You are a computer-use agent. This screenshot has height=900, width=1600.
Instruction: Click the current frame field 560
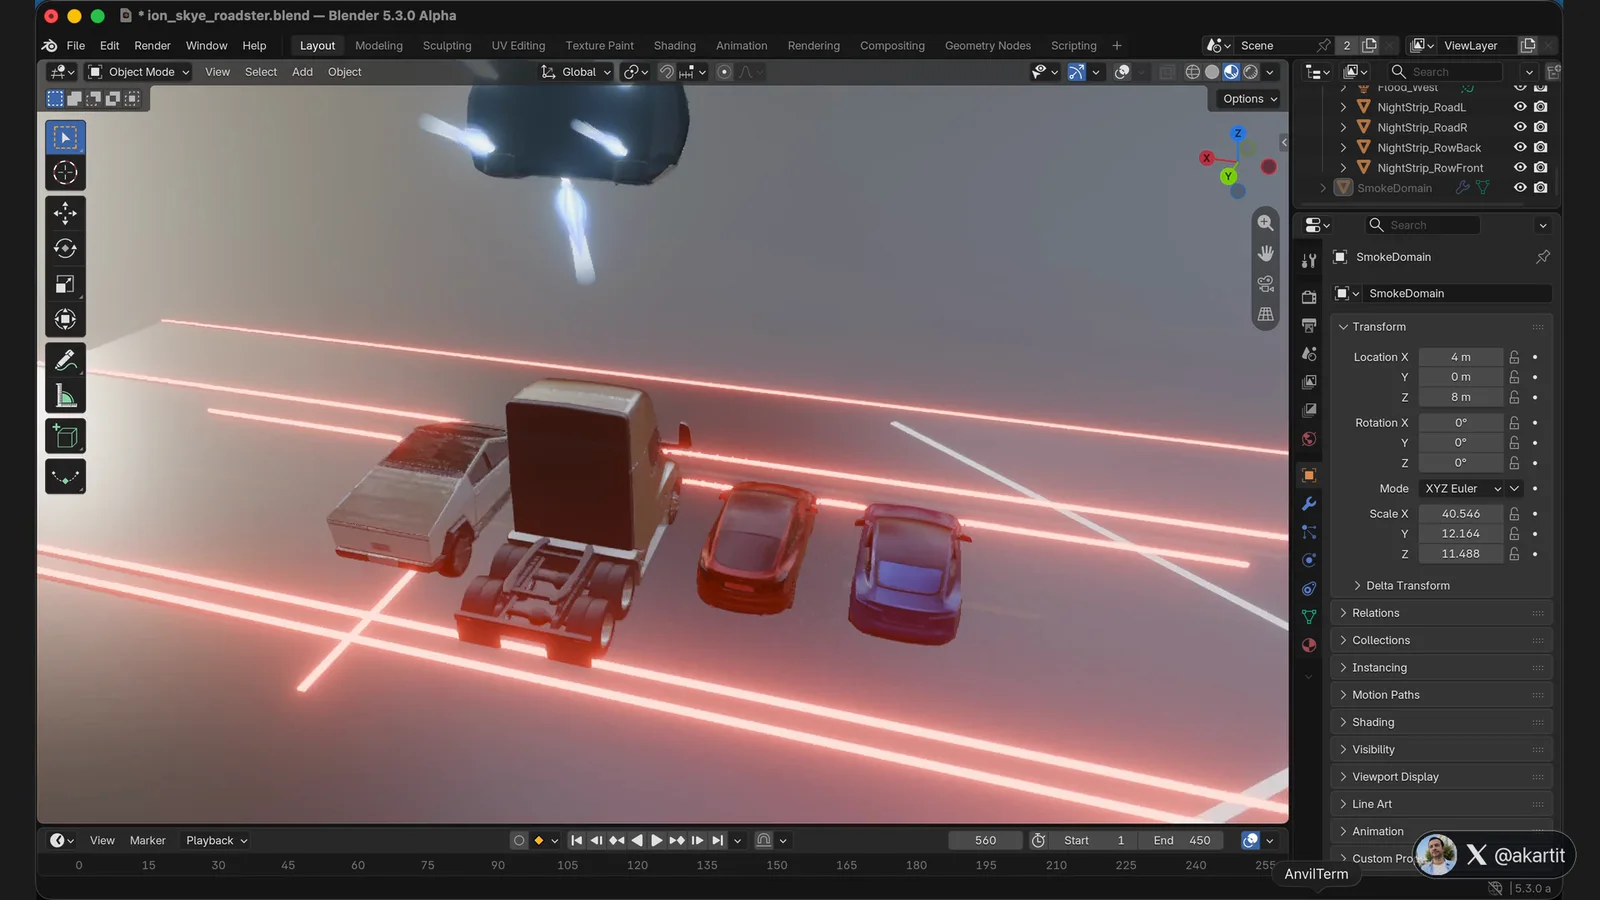[985, 841]
